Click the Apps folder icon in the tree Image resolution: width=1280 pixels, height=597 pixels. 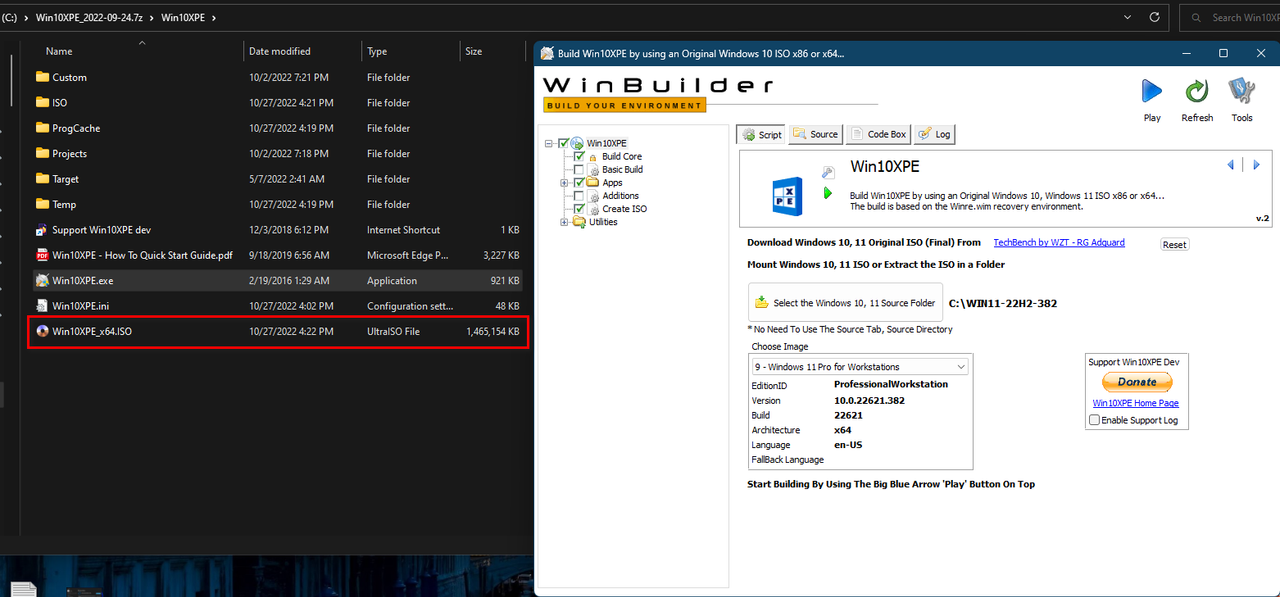pos(592,182)
